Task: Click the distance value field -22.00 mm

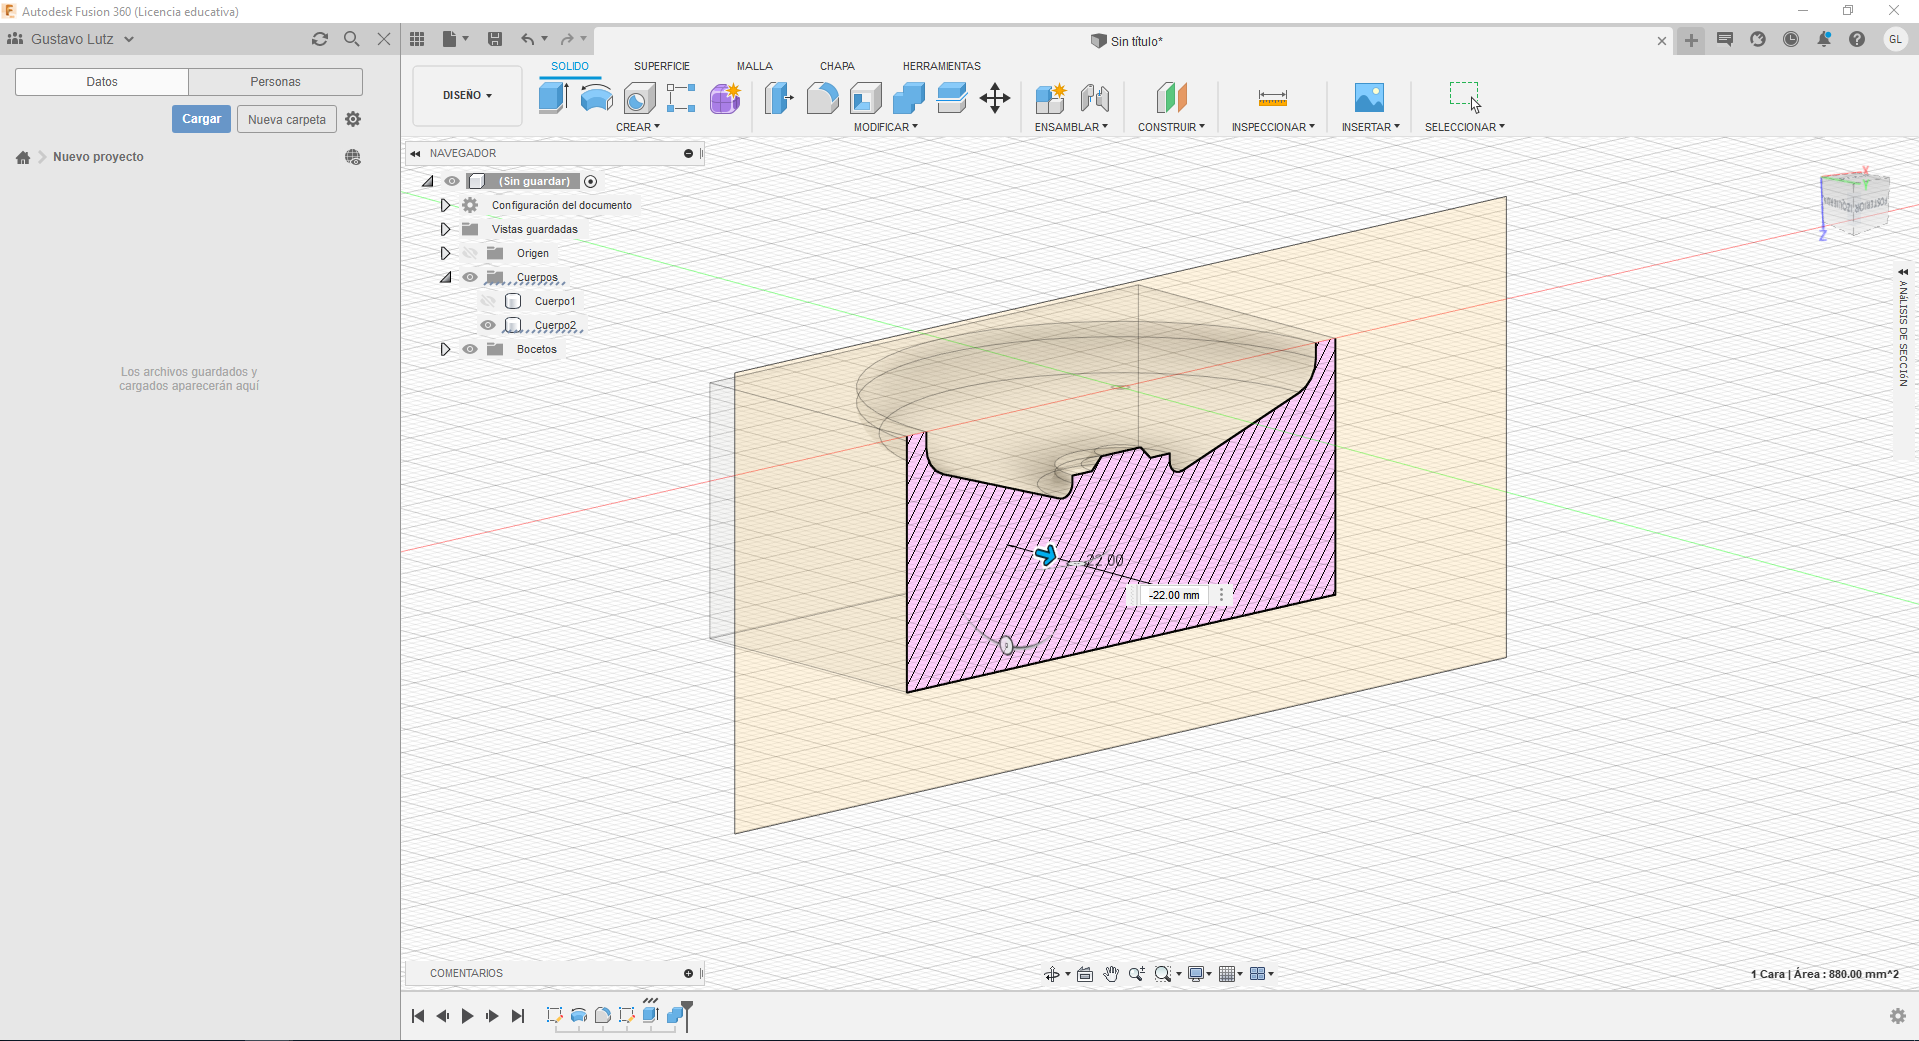Action: pos(1174,595)
